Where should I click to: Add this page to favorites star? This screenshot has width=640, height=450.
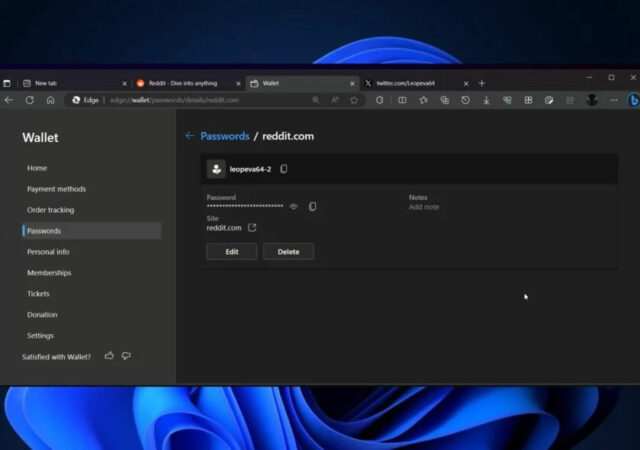coord(353,100)
